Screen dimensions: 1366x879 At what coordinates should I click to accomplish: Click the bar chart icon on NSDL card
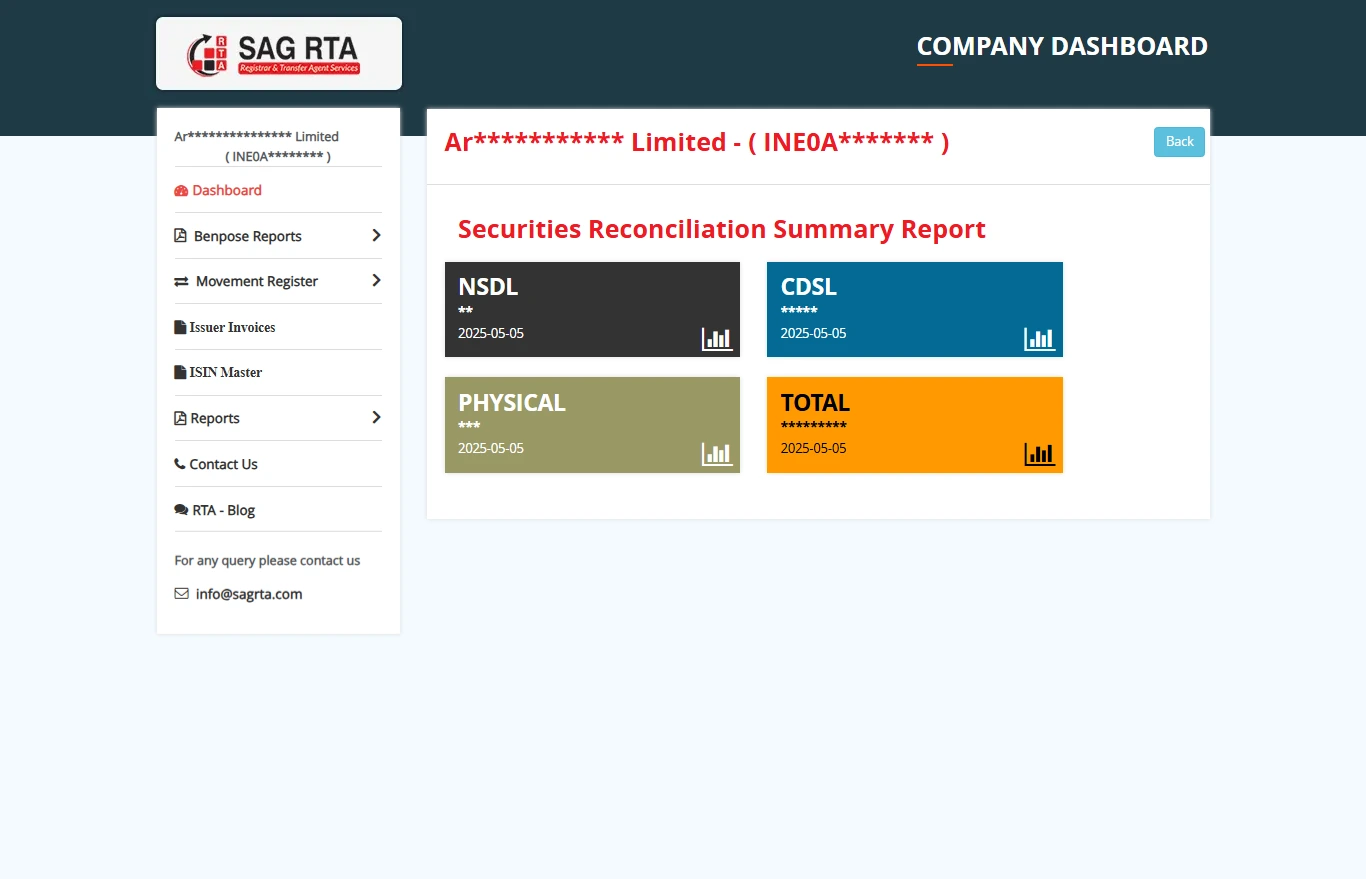[716, 339]
